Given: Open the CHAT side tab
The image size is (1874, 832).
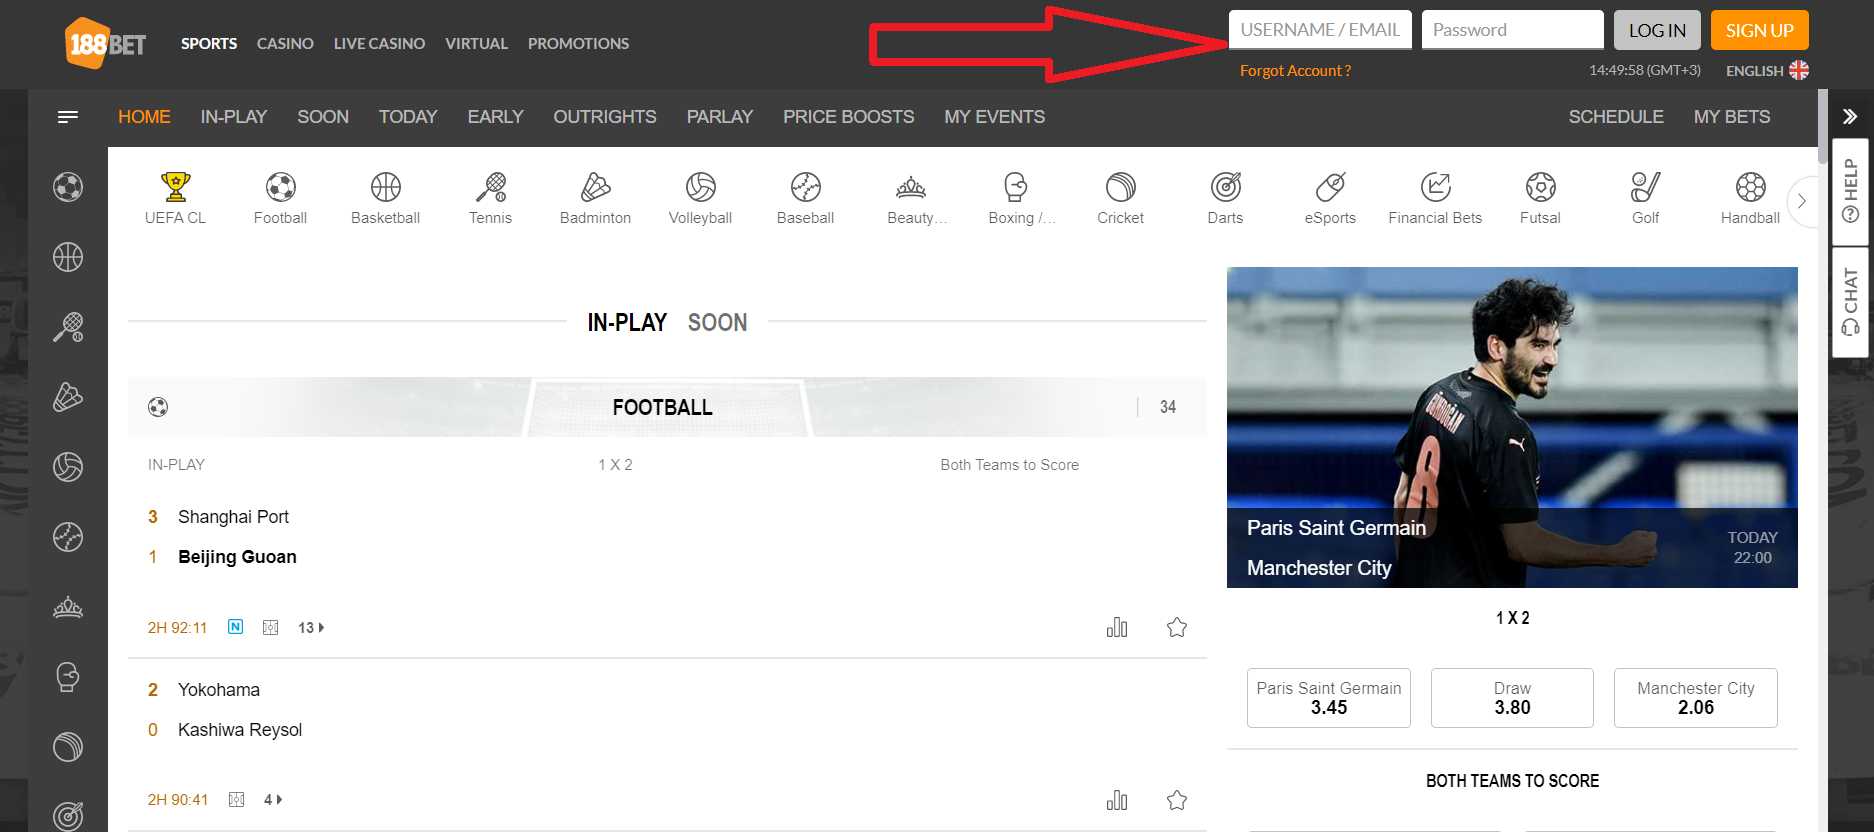Looking at the screenshot, I should [x=1851, y=302].
